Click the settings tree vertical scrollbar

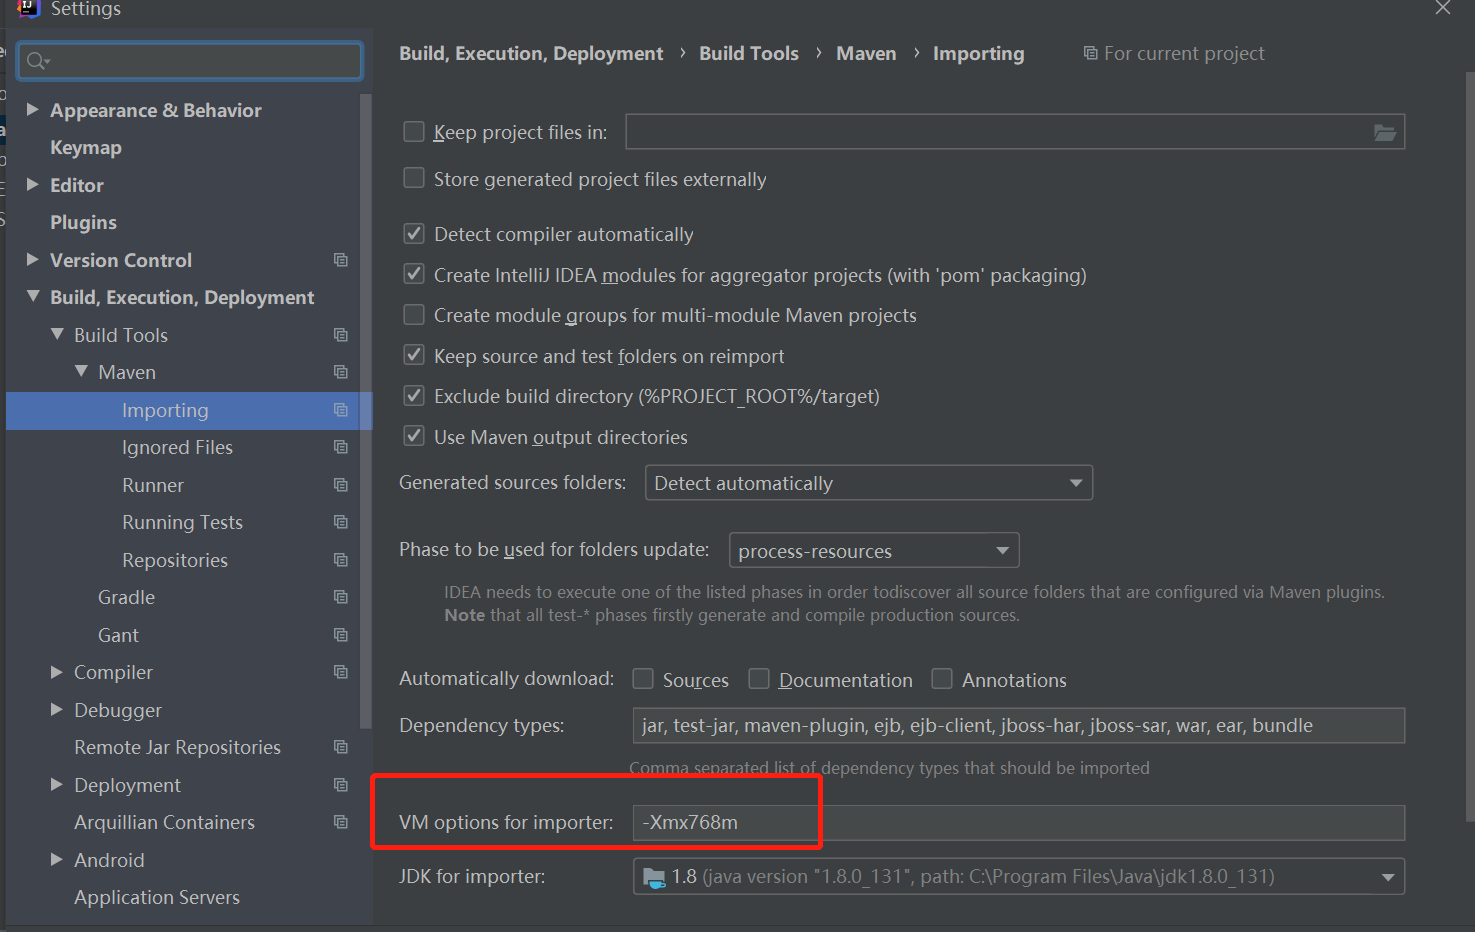pos(365,400)
